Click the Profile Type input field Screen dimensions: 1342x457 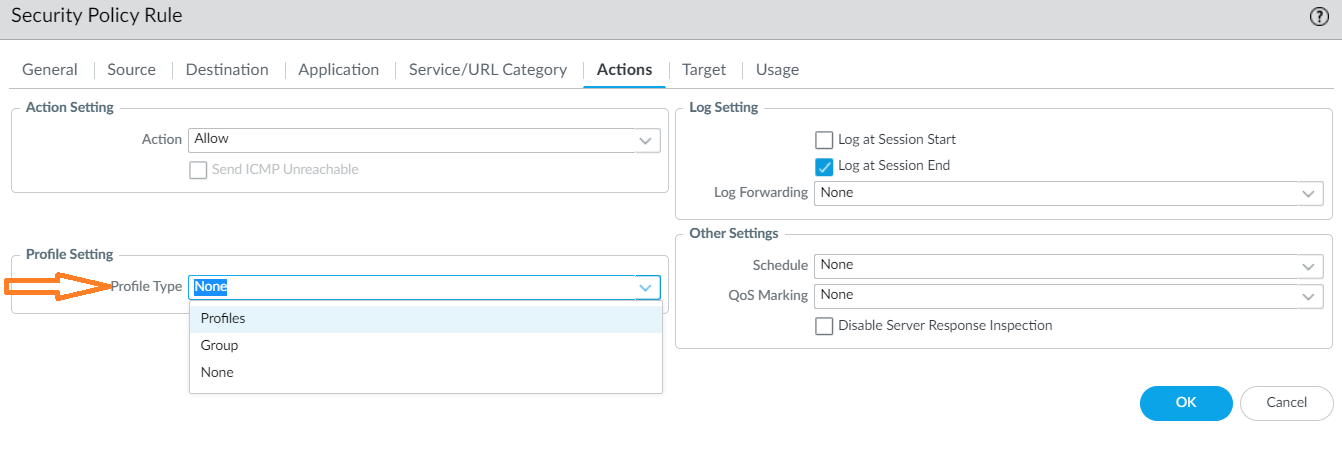[x=410, y=288]
